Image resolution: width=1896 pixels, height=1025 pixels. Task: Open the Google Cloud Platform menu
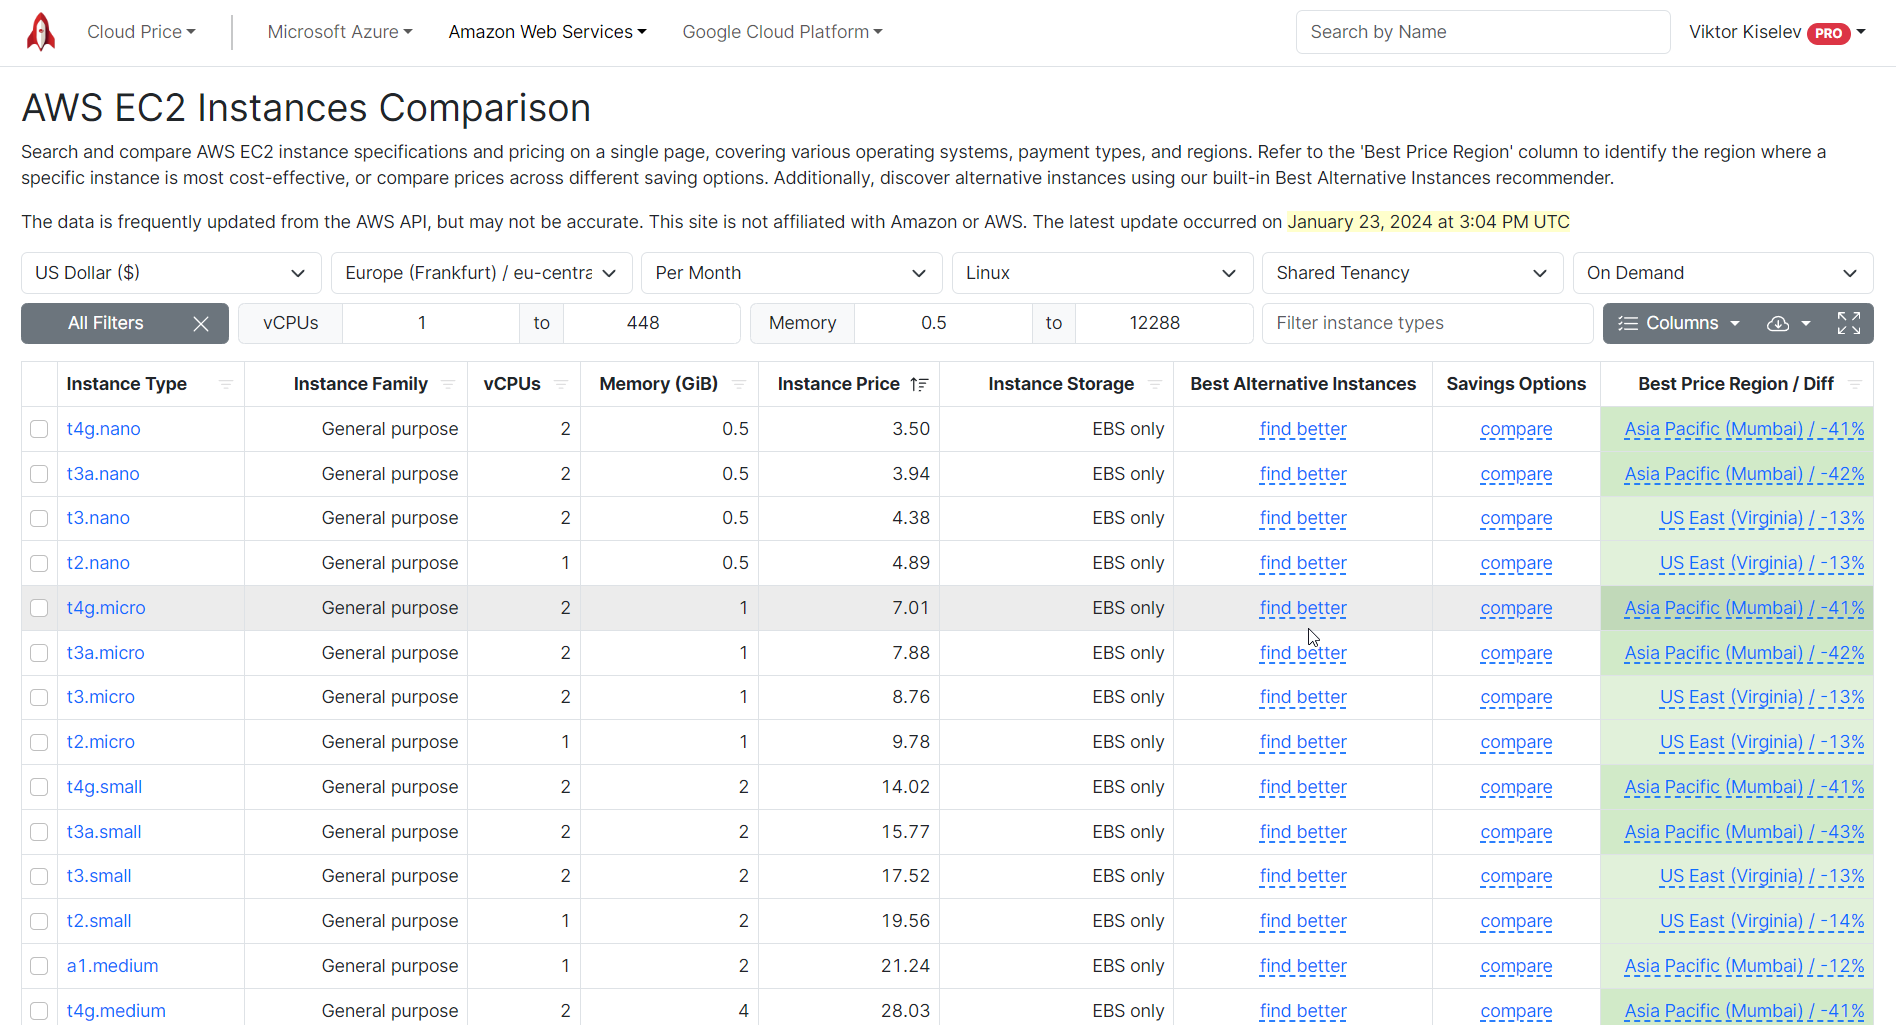781,32
